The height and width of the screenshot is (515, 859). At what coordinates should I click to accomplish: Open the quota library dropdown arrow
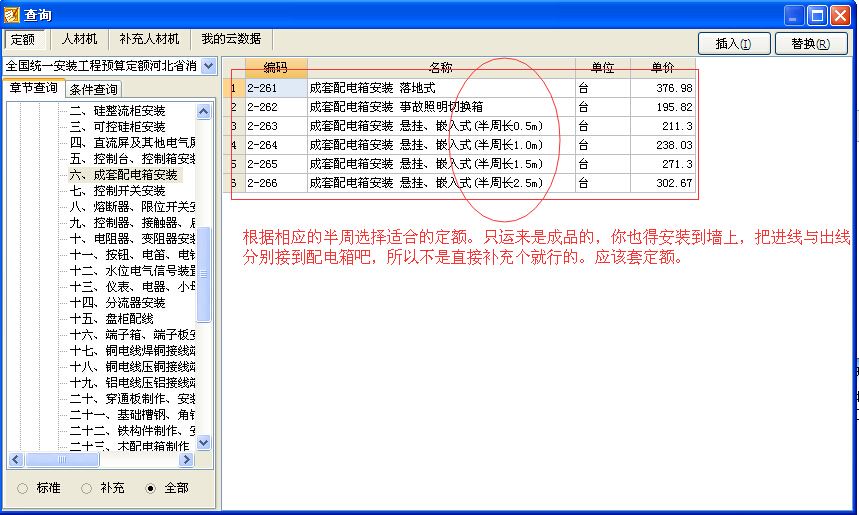(208, 66)
